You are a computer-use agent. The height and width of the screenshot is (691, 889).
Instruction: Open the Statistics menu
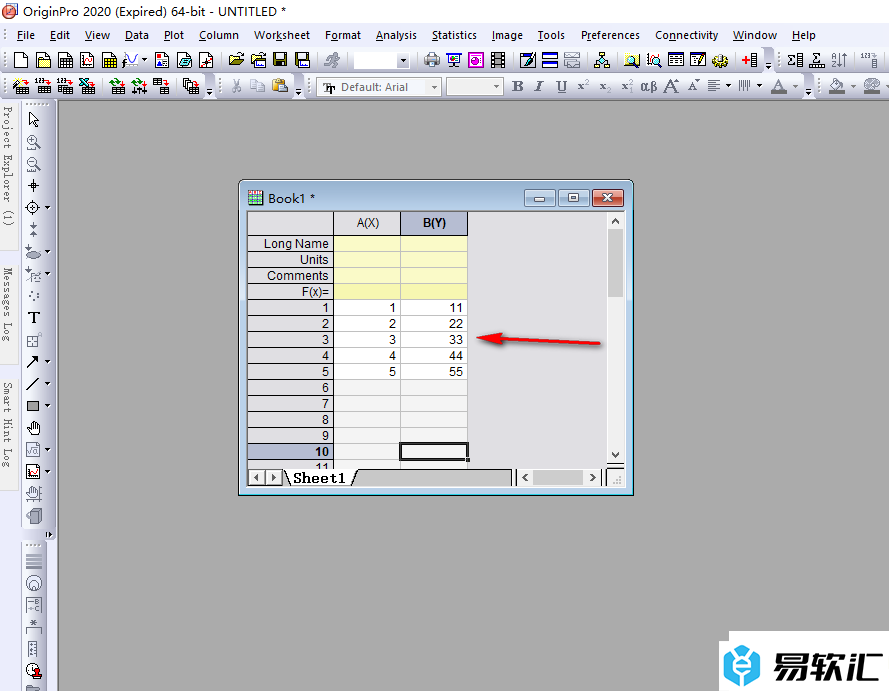[454, 35]
